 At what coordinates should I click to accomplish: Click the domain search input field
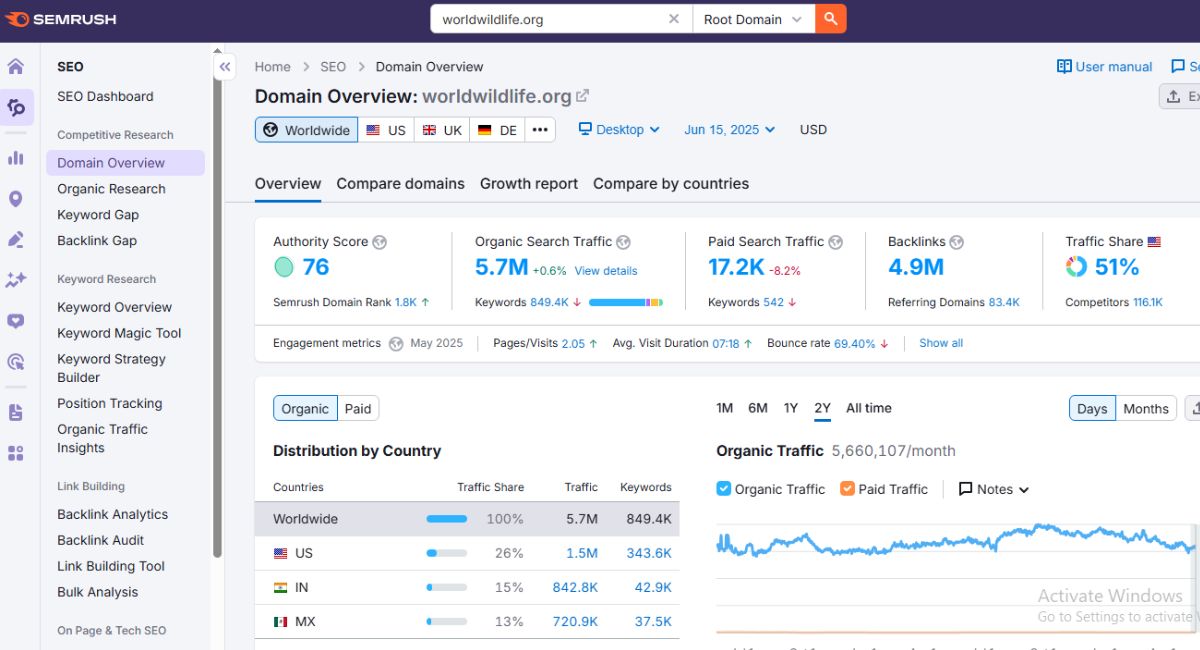click(548, 19)
